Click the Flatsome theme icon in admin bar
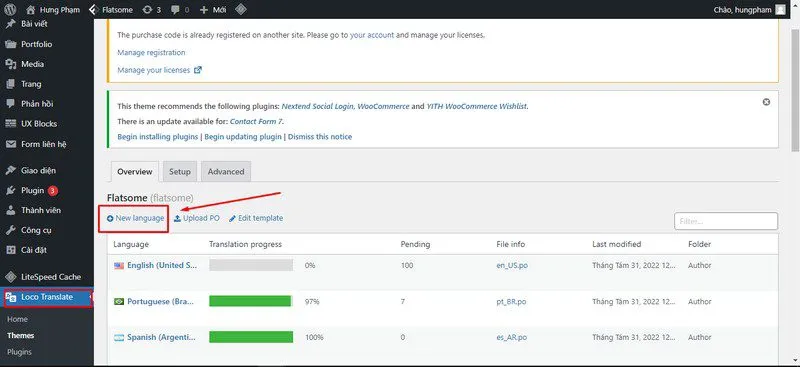This screenshot has width=800, height=367. point(93,9)
